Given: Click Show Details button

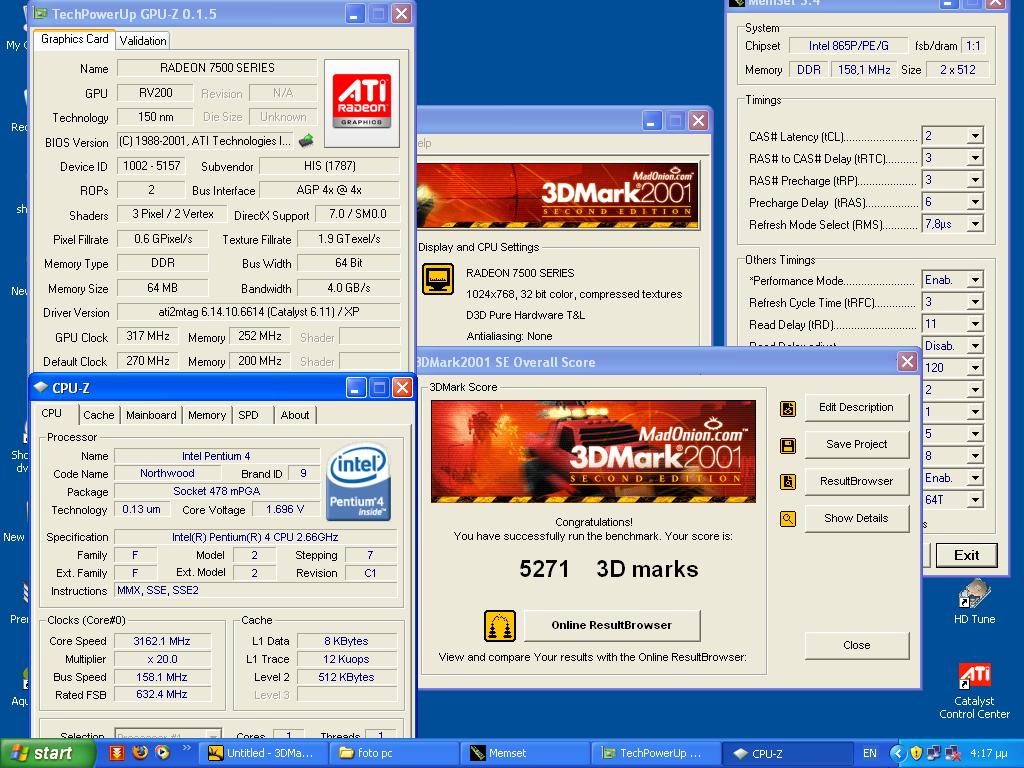Looking at the screenshot, I should coord(856,519).
